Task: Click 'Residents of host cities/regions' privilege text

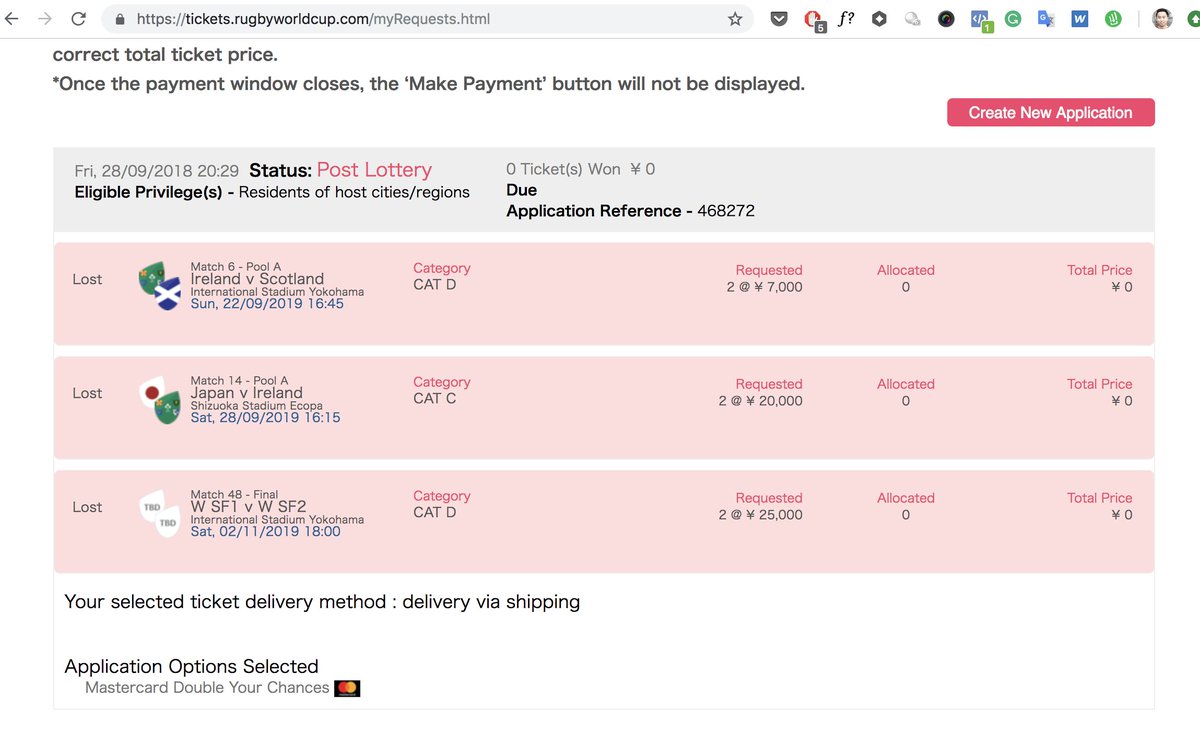Action: [354, 192]
